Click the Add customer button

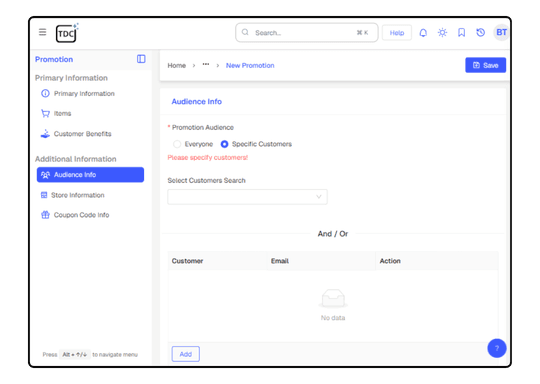(x=186, y=354)
